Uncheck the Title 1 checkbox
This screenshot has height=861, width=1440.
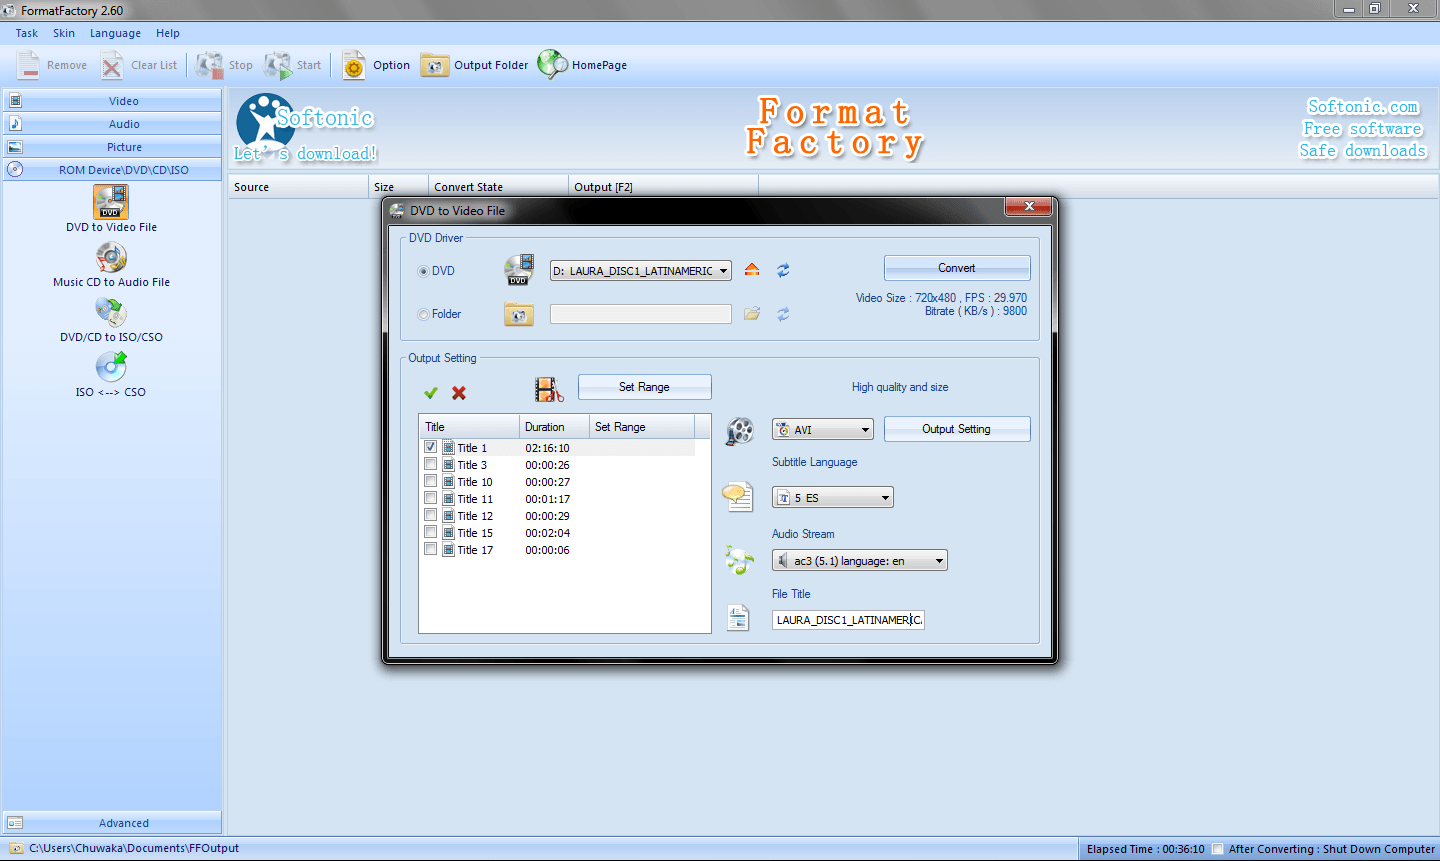click(x=430, y=447)
